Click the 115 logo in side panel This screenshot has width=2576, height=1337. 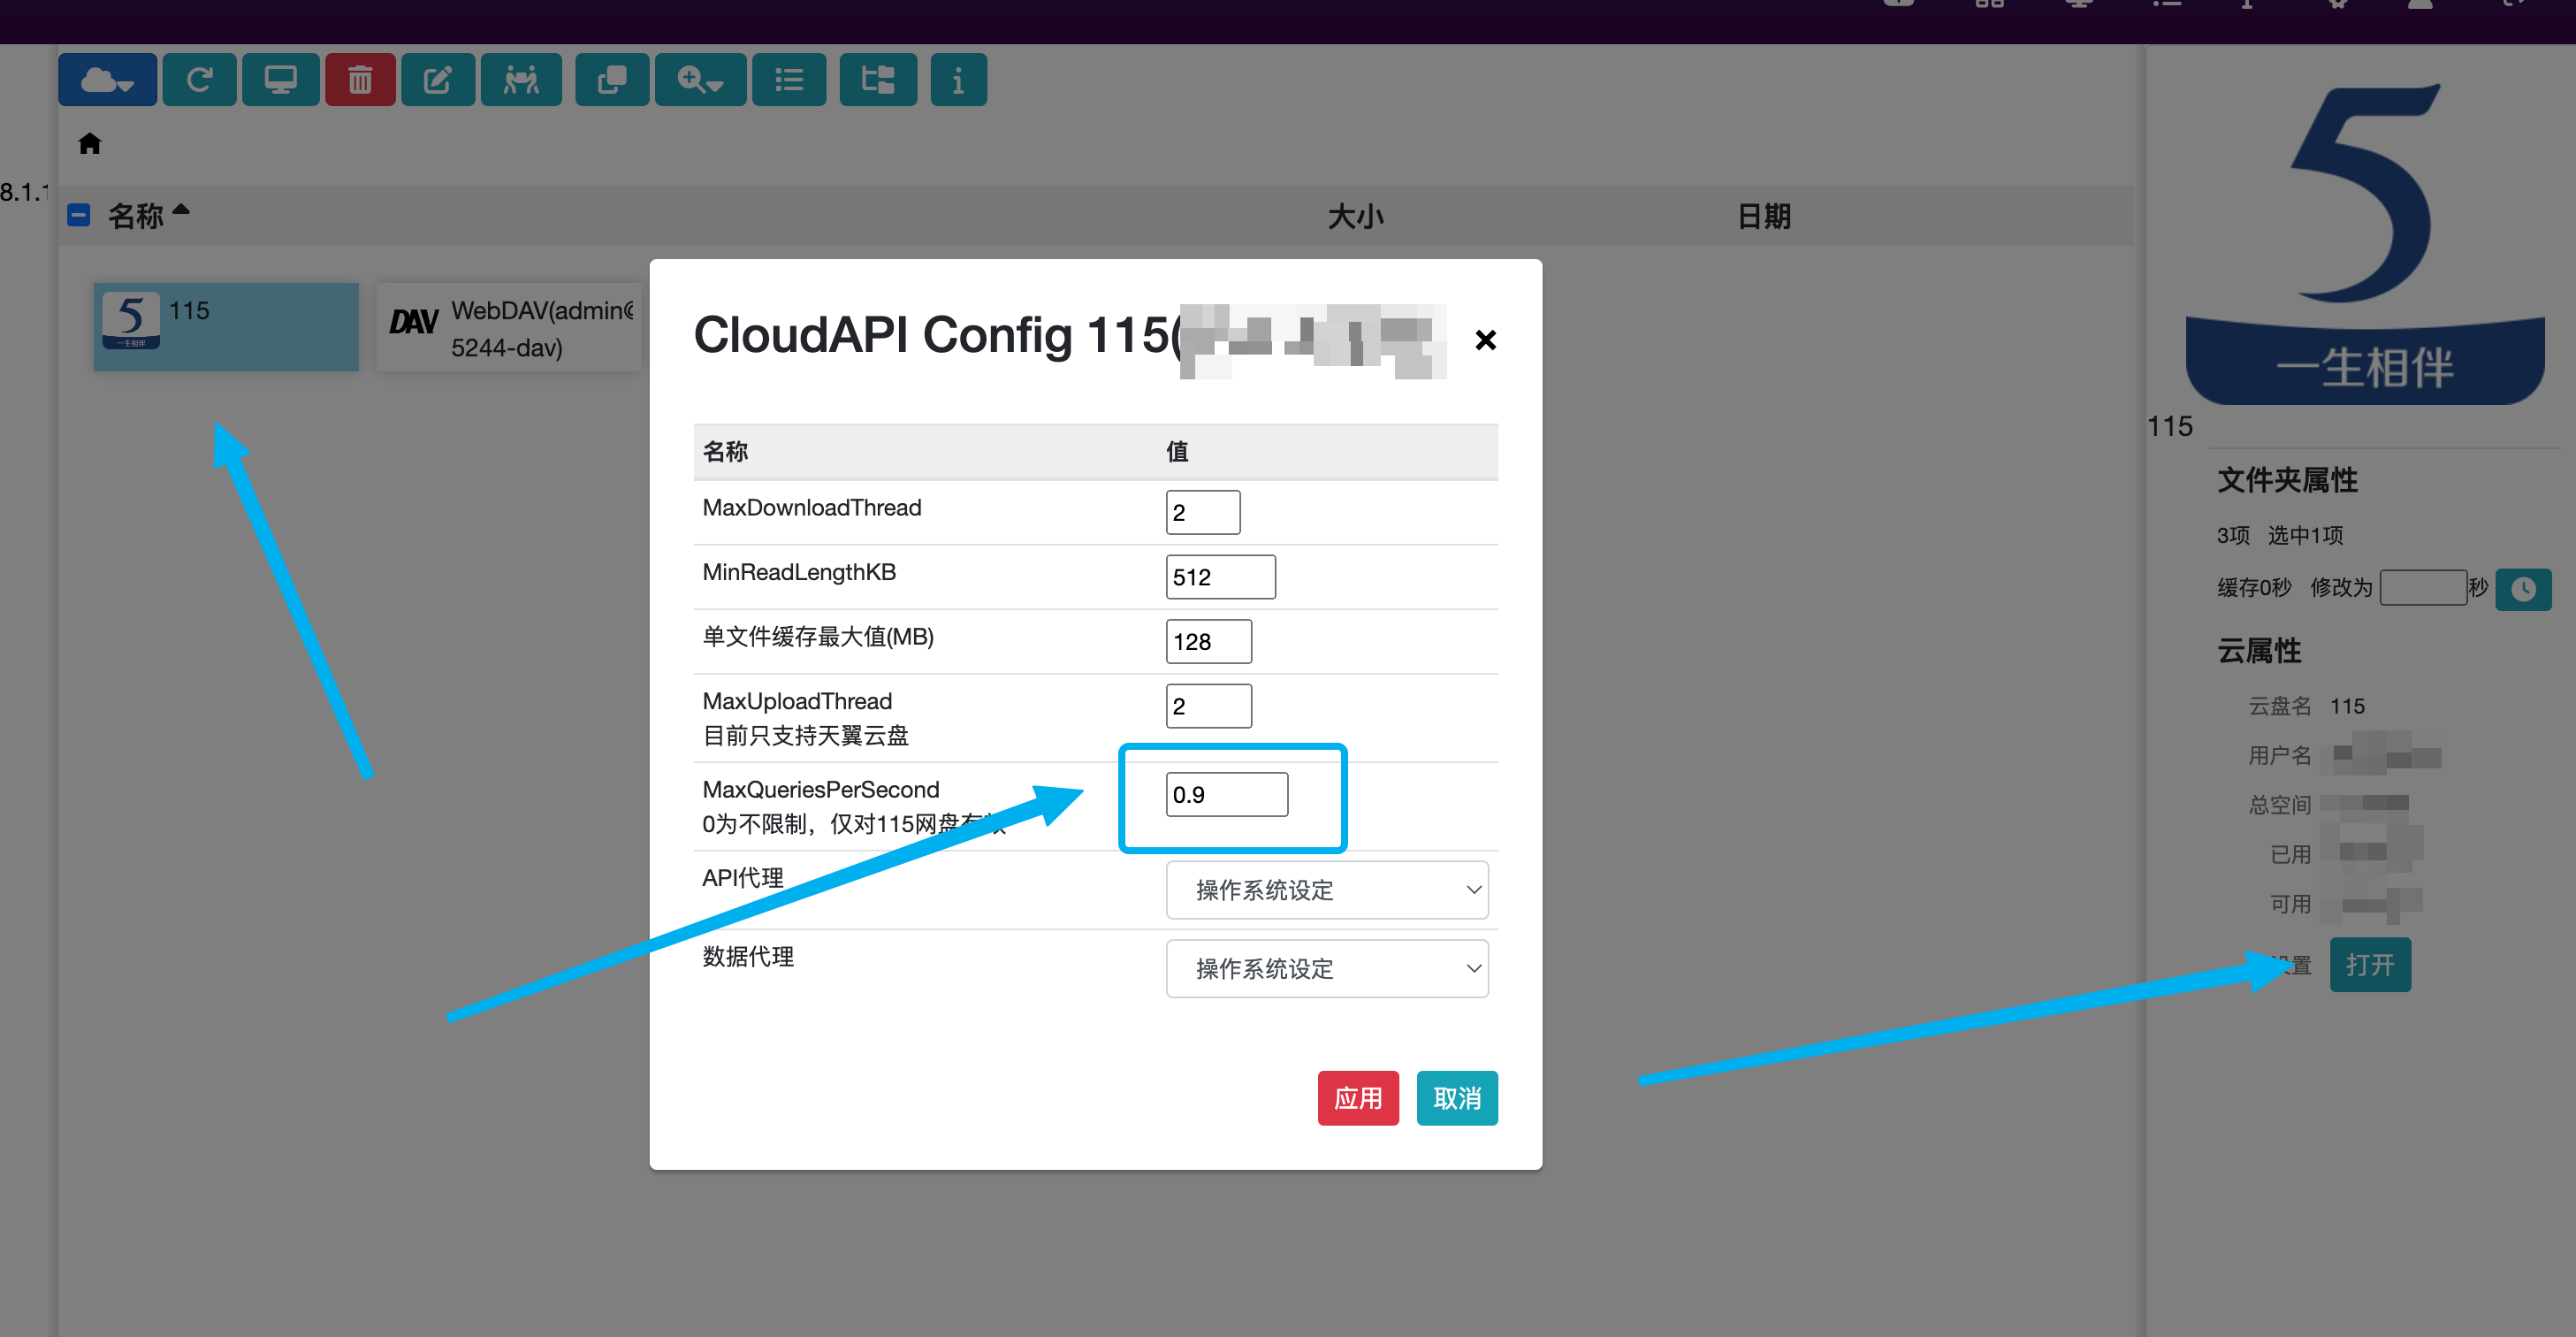click(2365, 243)
